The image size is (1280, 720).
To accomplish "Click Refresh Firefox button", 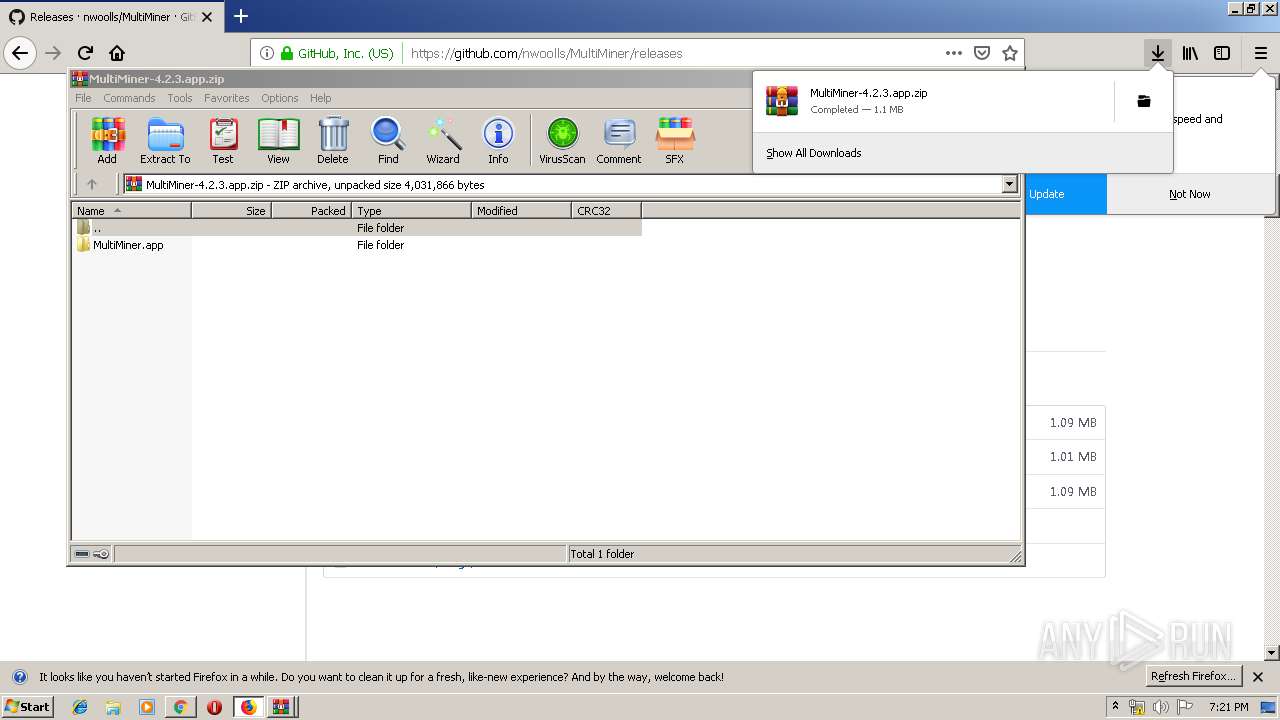I will coord(1194,676).
